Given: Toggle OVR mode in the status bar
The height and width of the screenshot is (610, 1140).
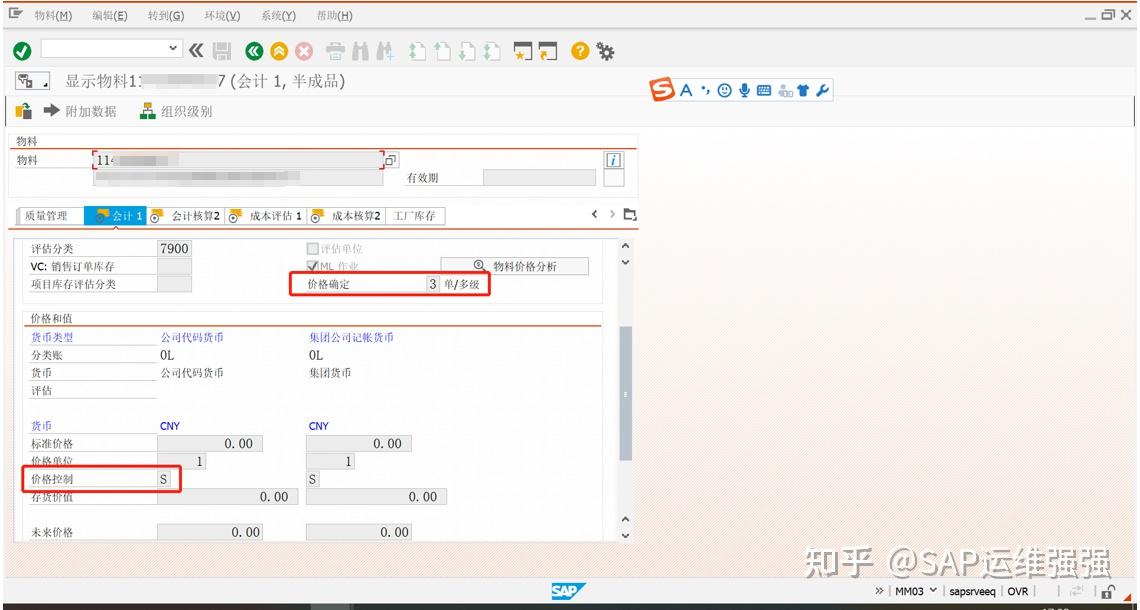Looking at the screenshot, I should coord(1018,591).
